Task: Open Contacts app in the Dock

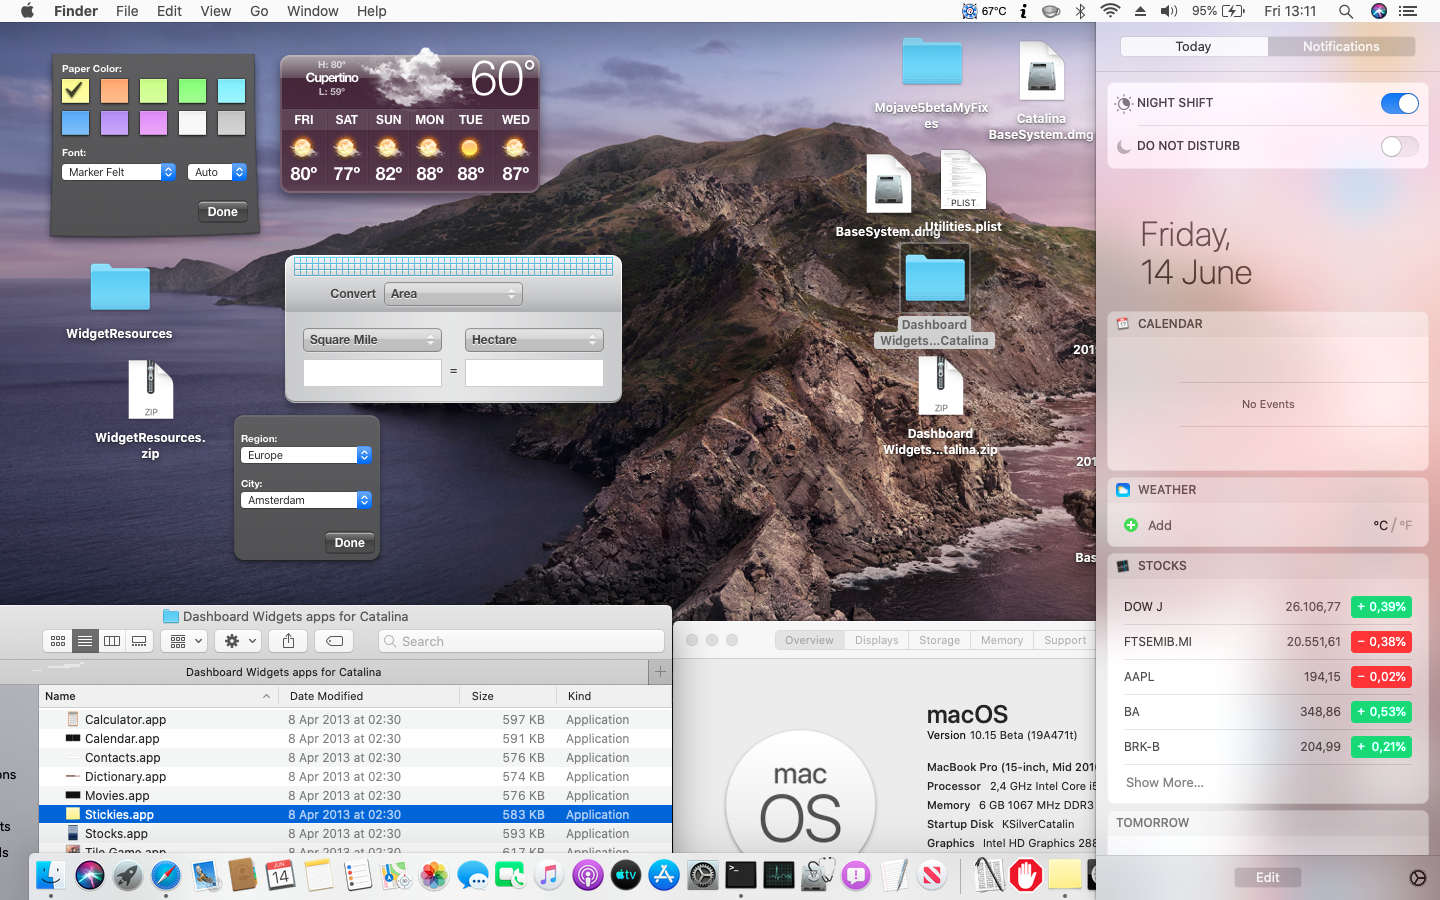Action: pos(242,876)
